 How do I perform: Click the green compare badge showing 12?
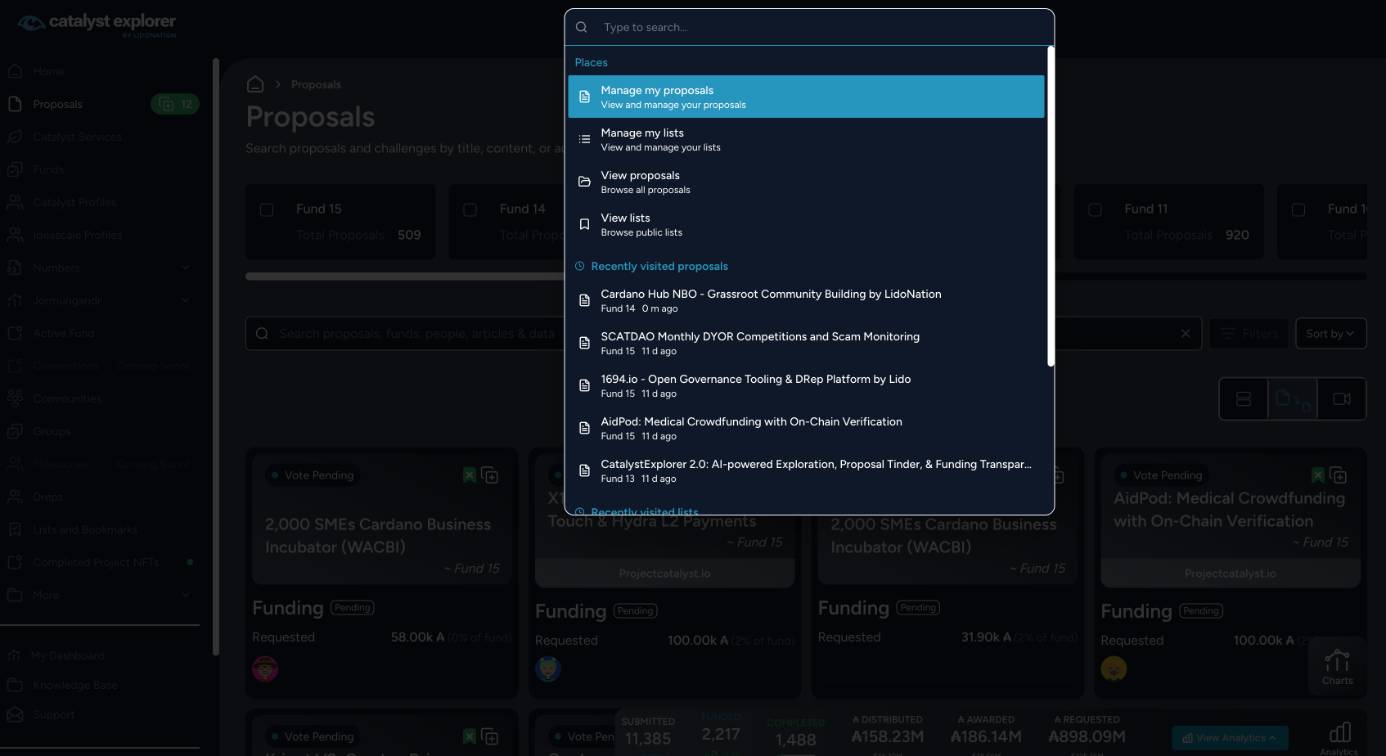[x=175, y=104]
